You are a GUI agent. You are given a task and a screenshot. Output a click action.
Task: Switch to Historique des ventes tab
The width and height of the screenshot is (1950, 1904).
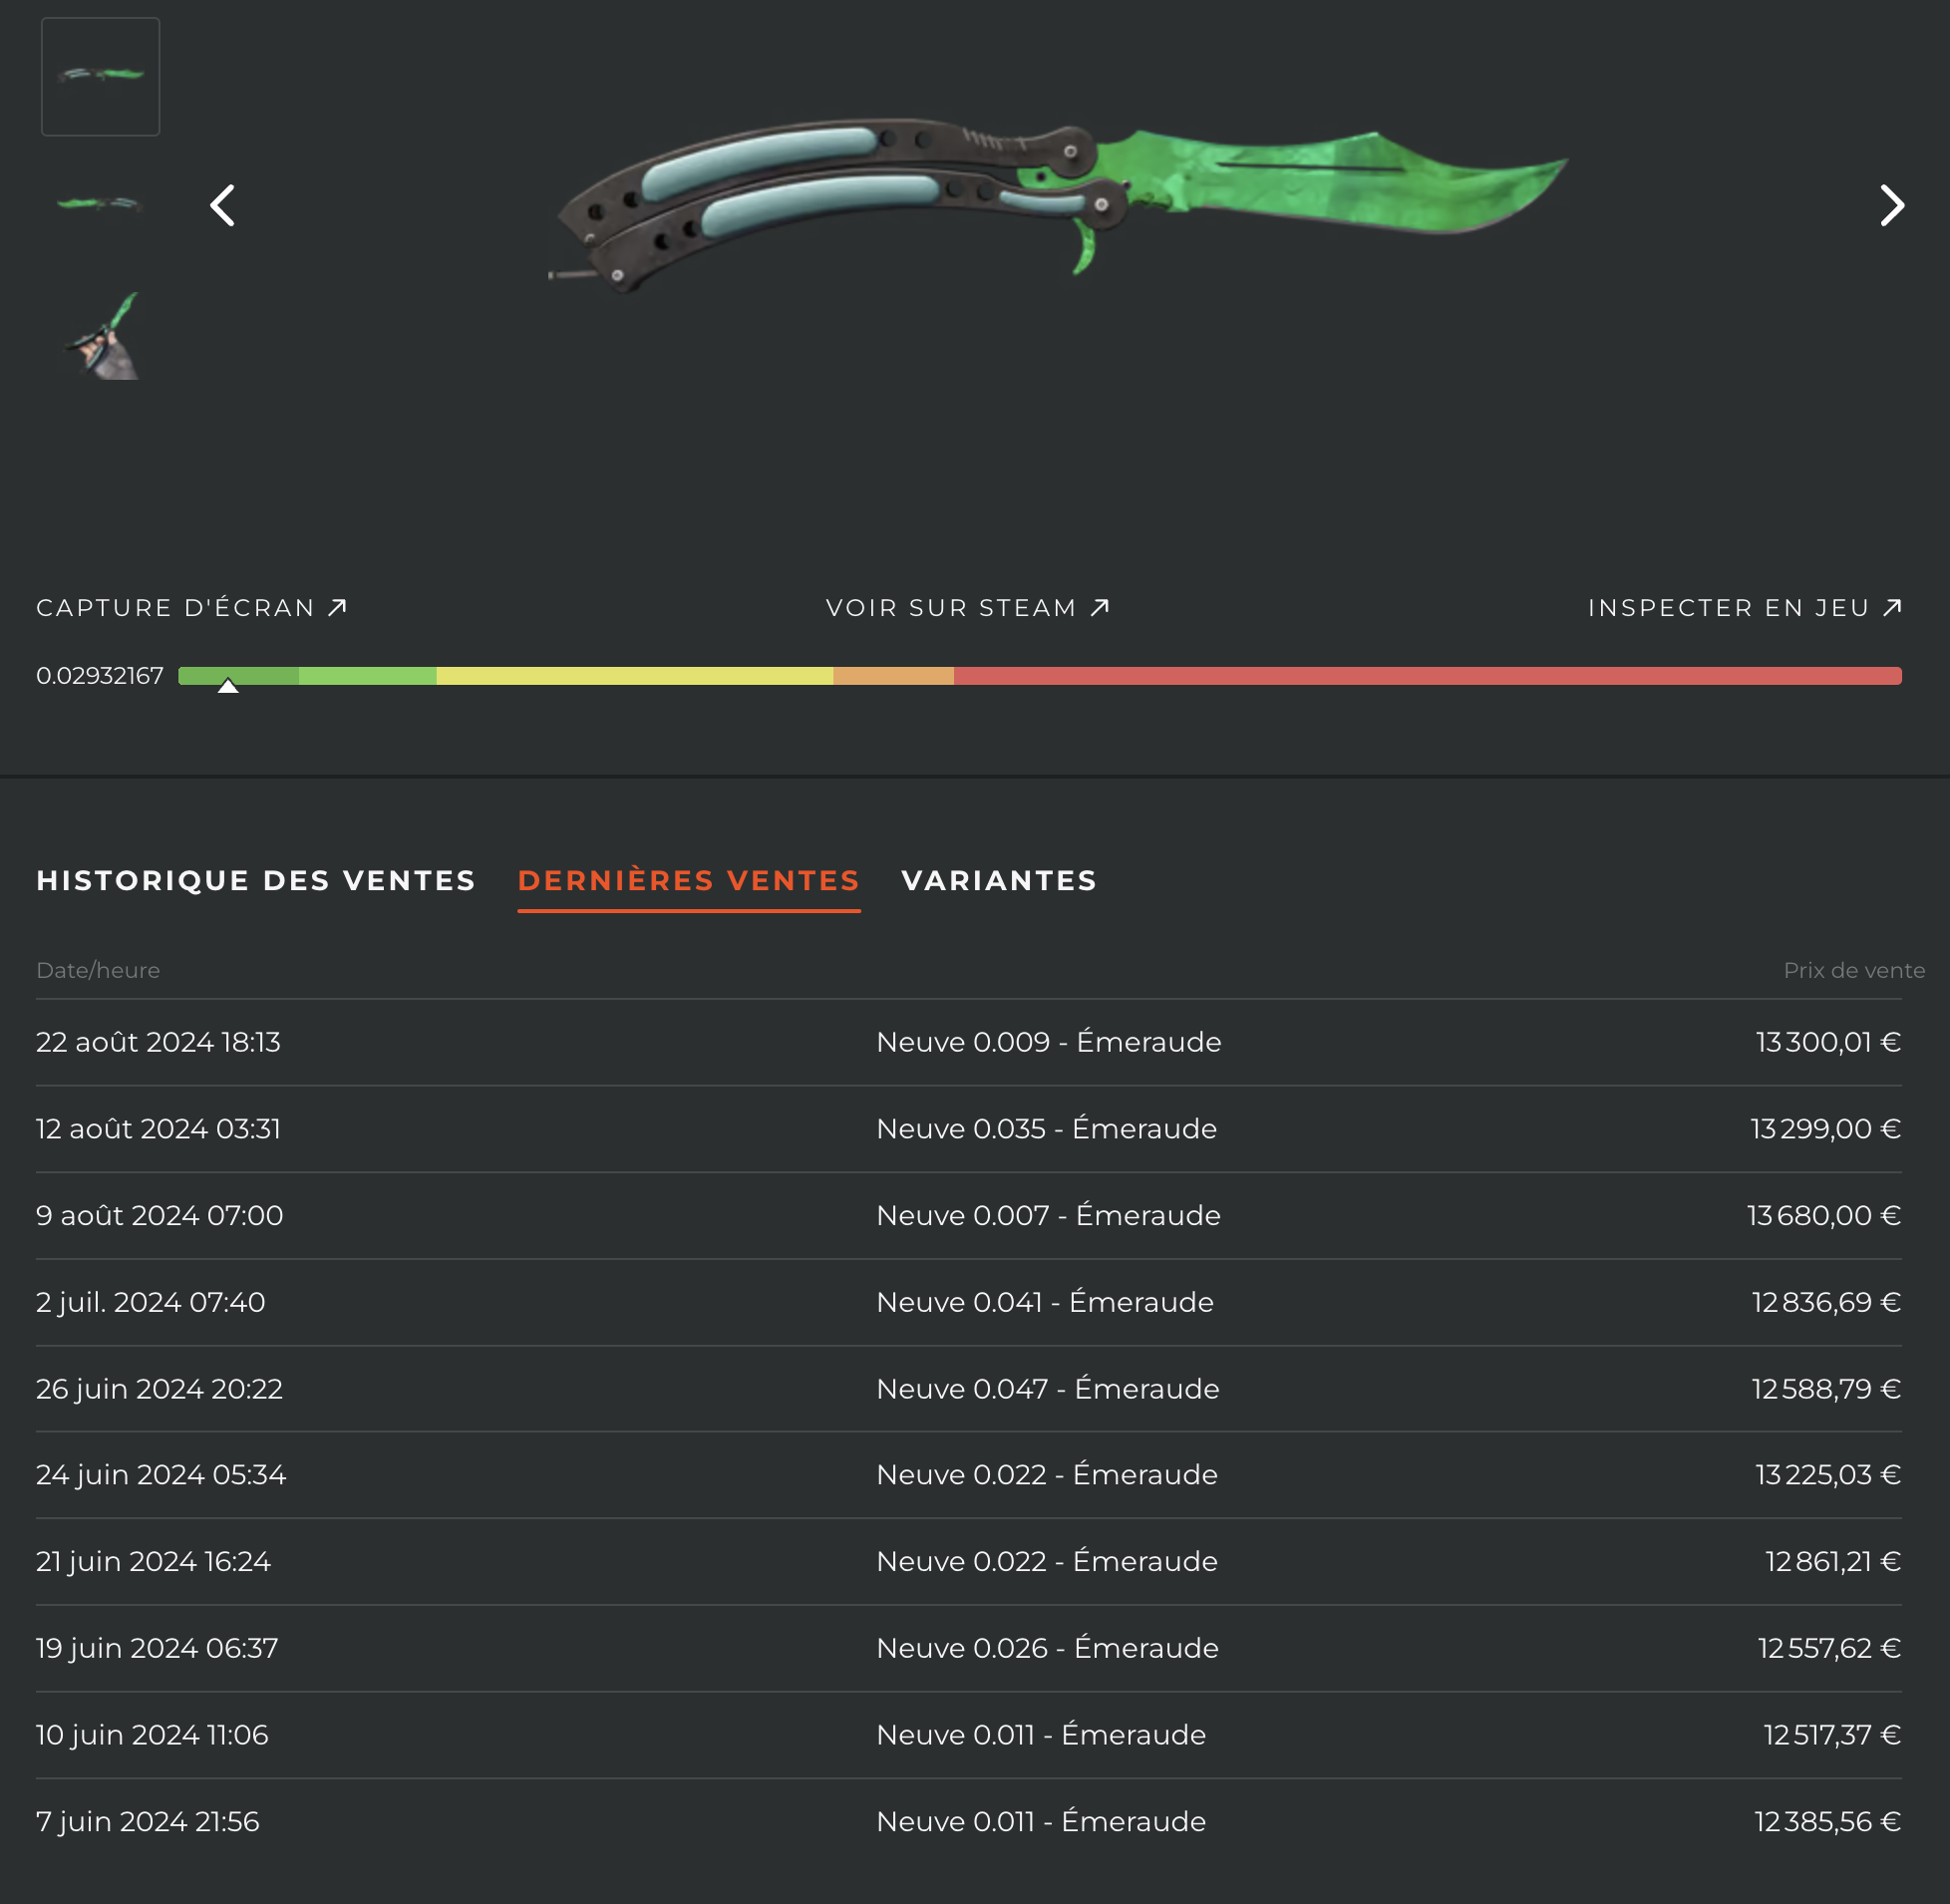click(x=256, y=880)
